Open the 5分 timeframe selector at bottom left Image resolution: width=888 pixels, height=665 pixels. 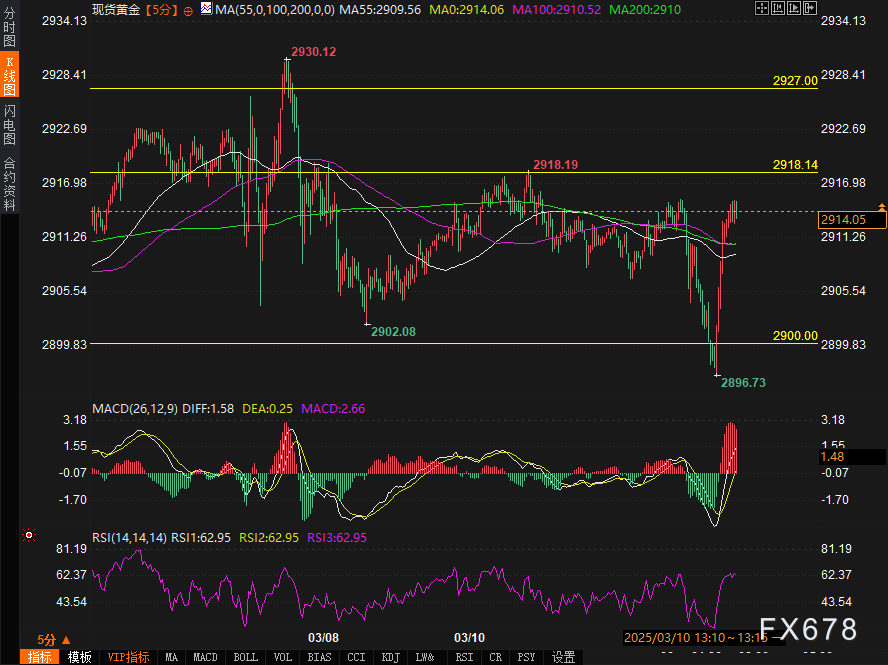(x=53, y=639)
